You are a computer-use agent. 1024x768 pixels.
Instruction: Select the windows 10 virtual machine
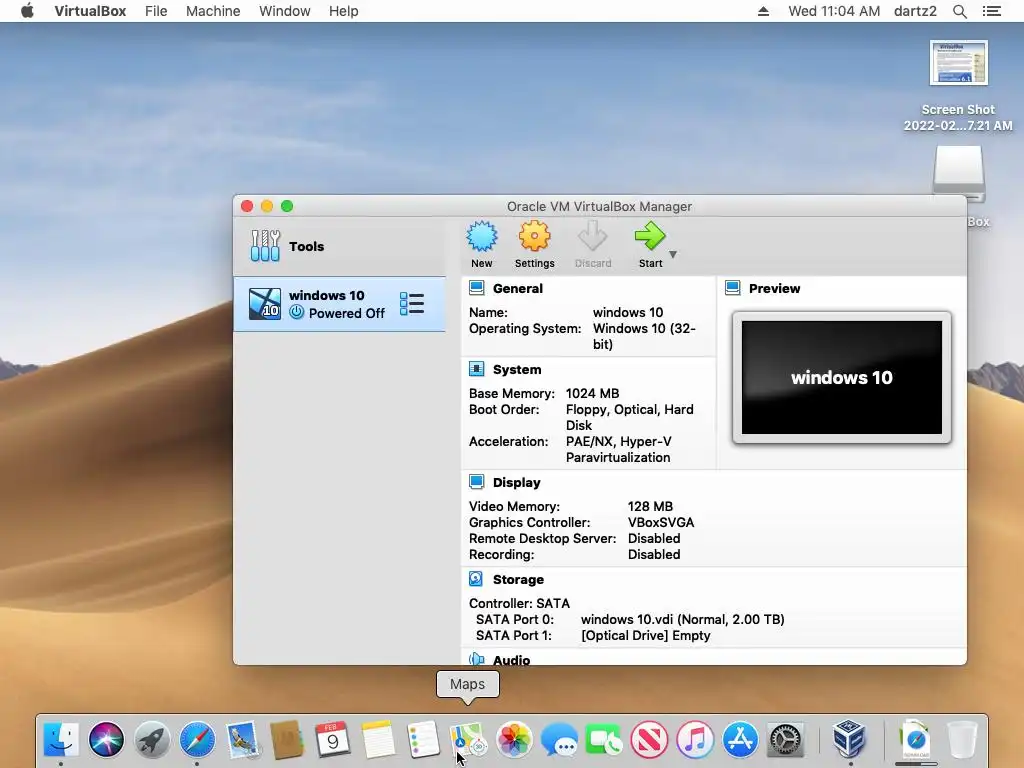(340, 304)
